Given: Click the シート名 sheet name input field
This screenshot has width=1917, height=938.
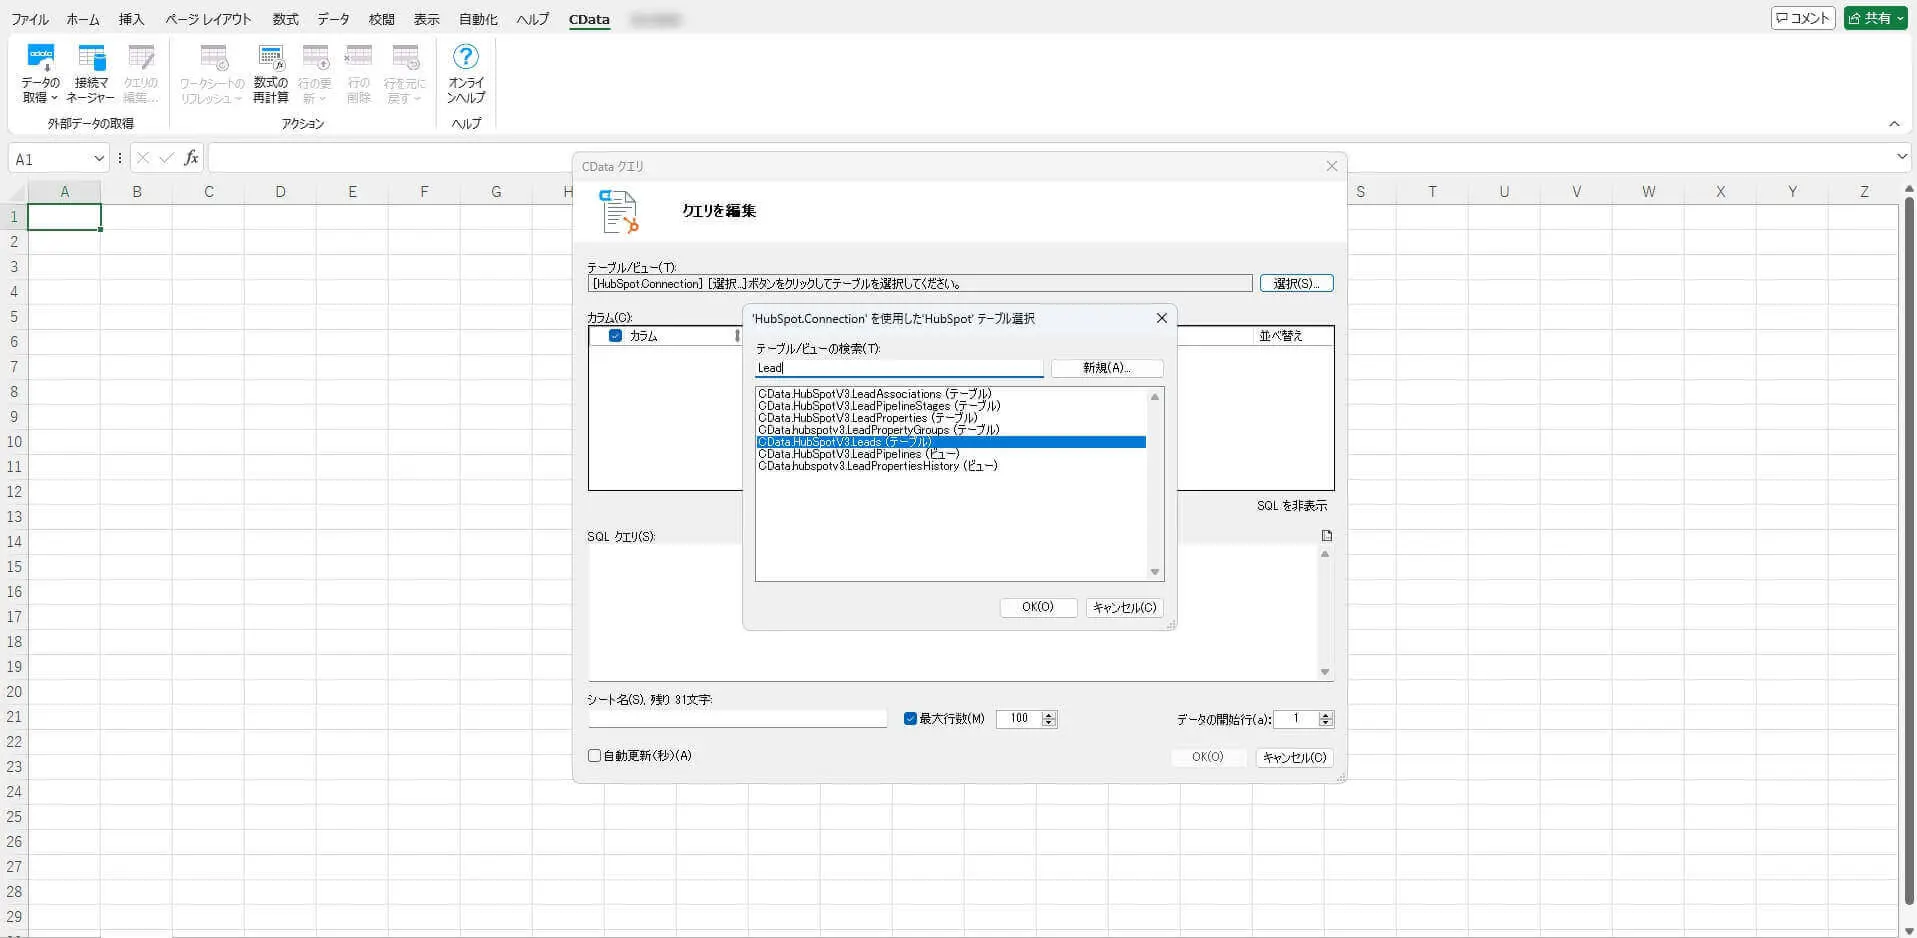Looking at the screenshot, I should (738, 718).
